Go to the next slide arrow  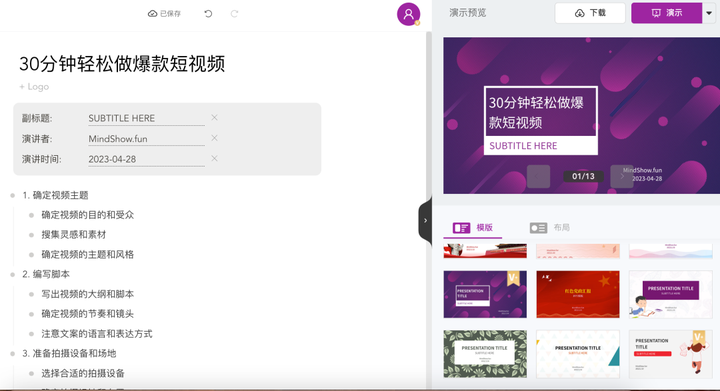click(622, 176)
